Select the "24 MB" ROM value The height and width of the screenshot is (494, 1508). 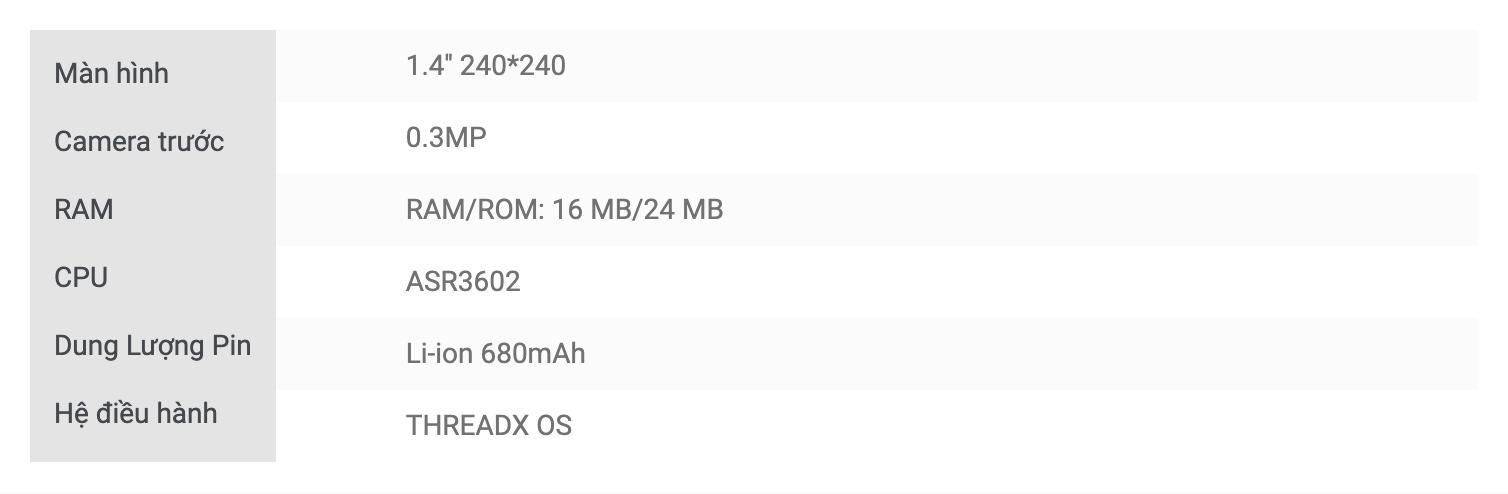click(683, 210)
